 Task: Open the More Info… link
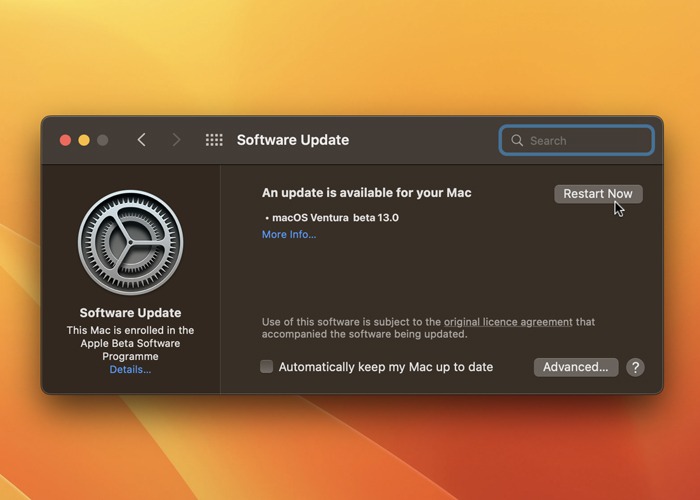coord(289,234)
